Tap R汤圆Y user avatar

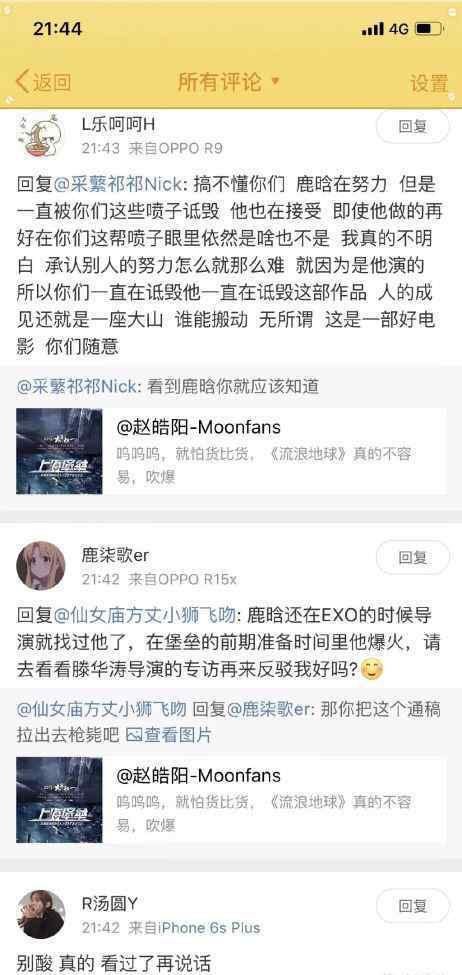[x=40, y=913]
